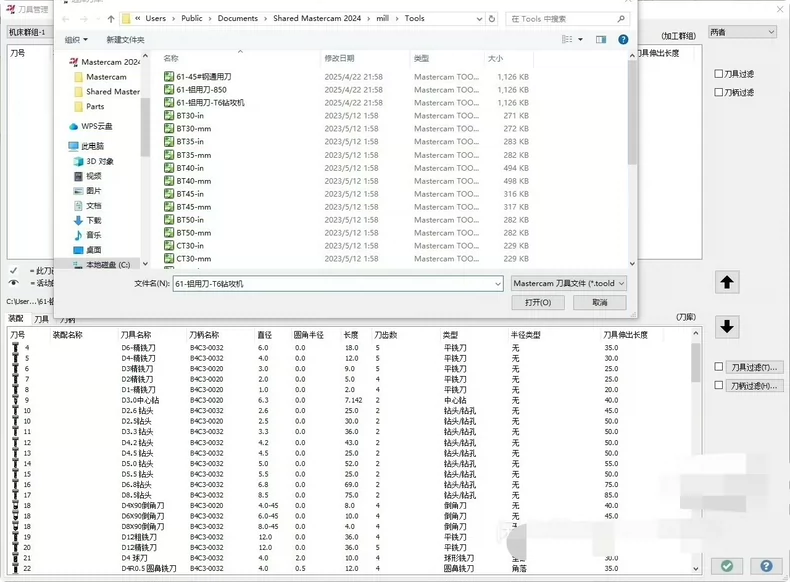Switch to 刀具 tab
Screen dimensions: 790x582
[x=41, y=319]
